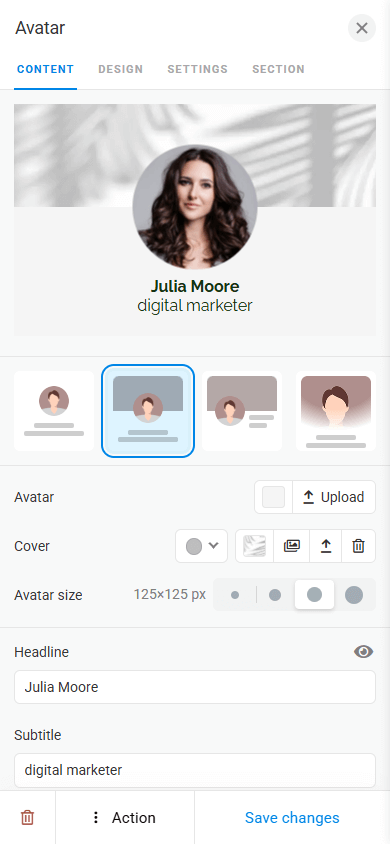The width and height of the screenshot is (390, 844).
Task: Edit the Subtitle field with digital marketer
Action: point(195,770)
